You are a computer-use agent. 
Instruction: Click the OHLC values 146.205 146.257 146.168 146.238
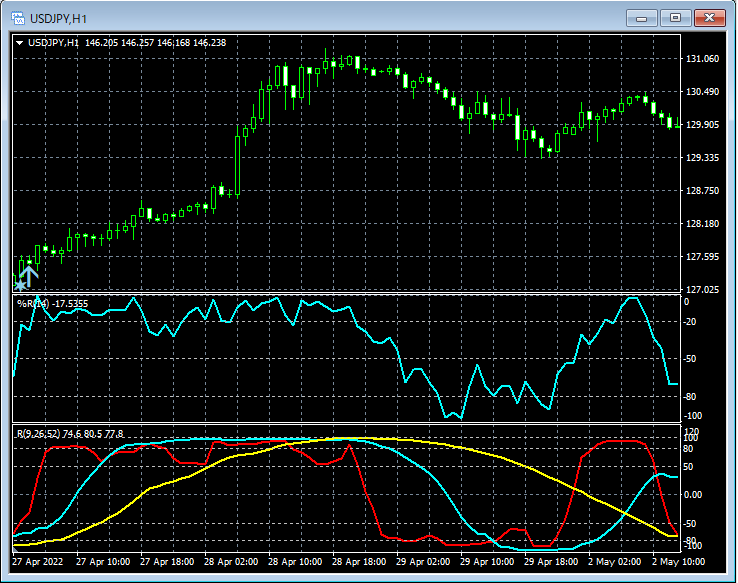click(155, 43)
